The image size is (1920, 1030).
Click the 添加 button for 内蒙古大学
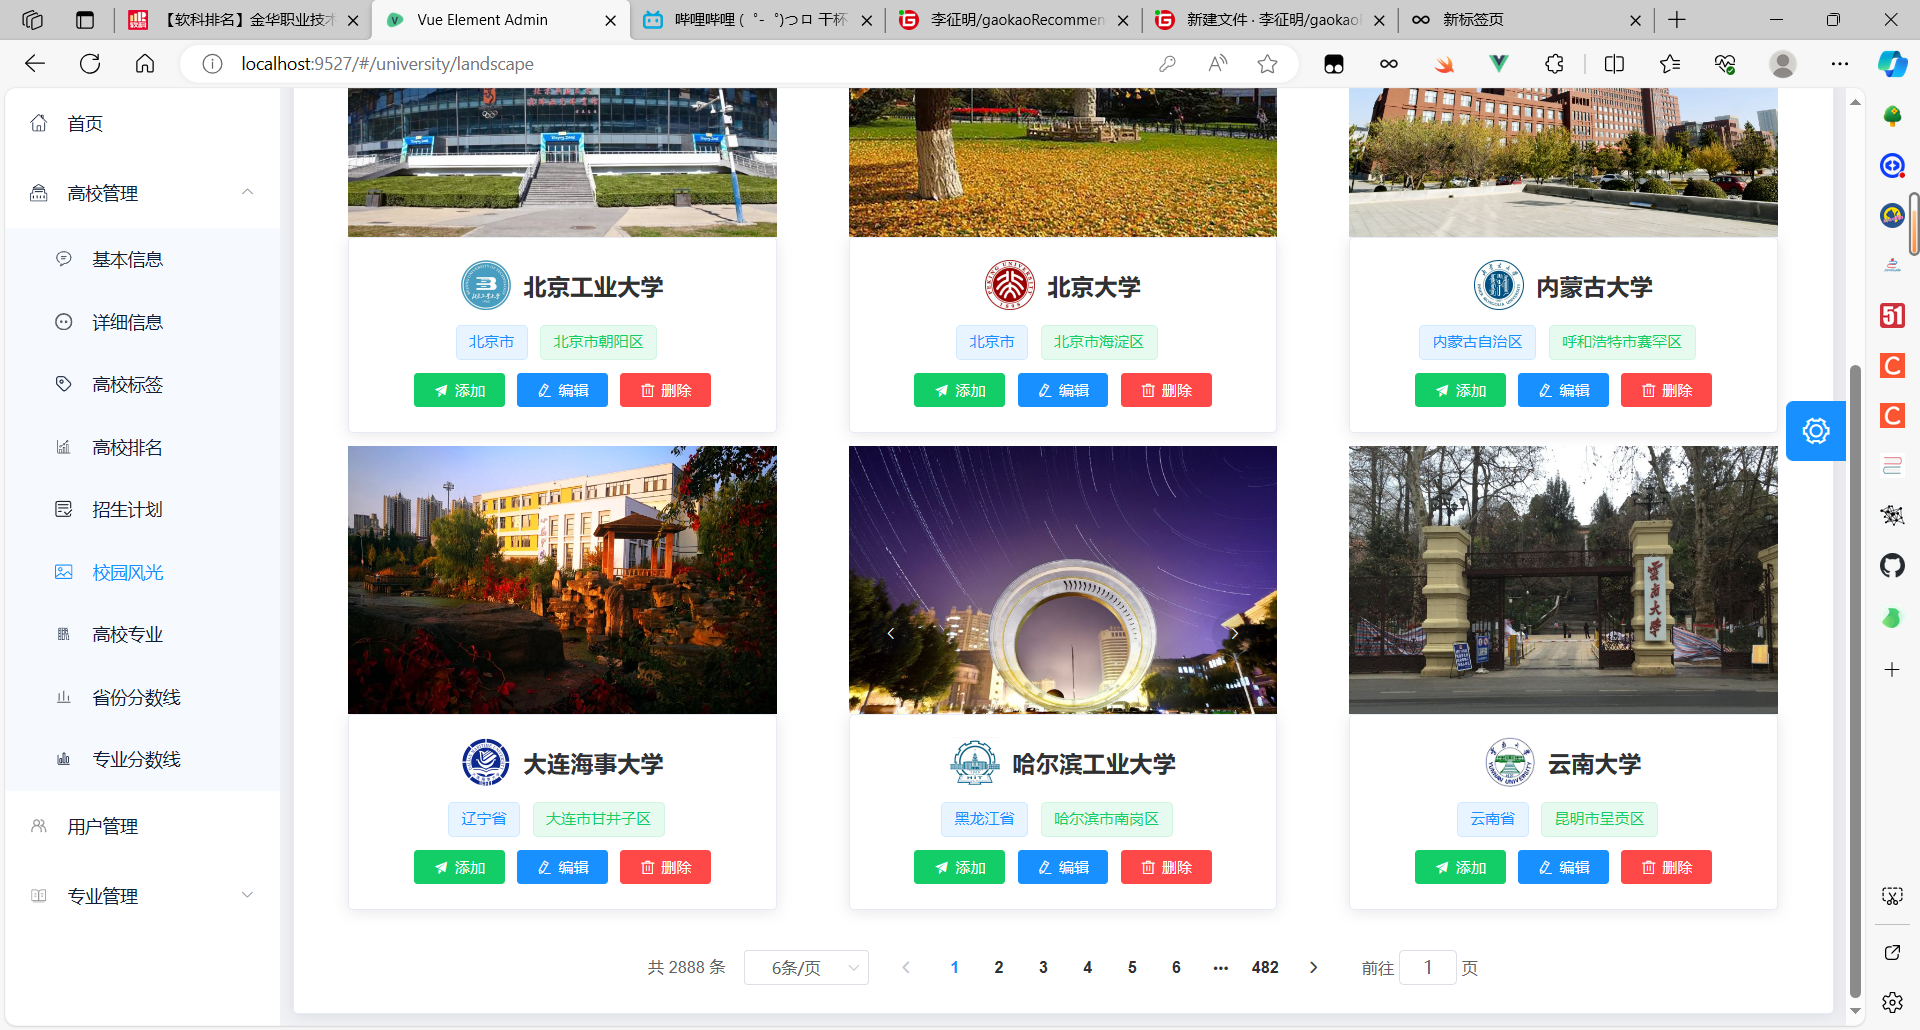point(1460,390)
